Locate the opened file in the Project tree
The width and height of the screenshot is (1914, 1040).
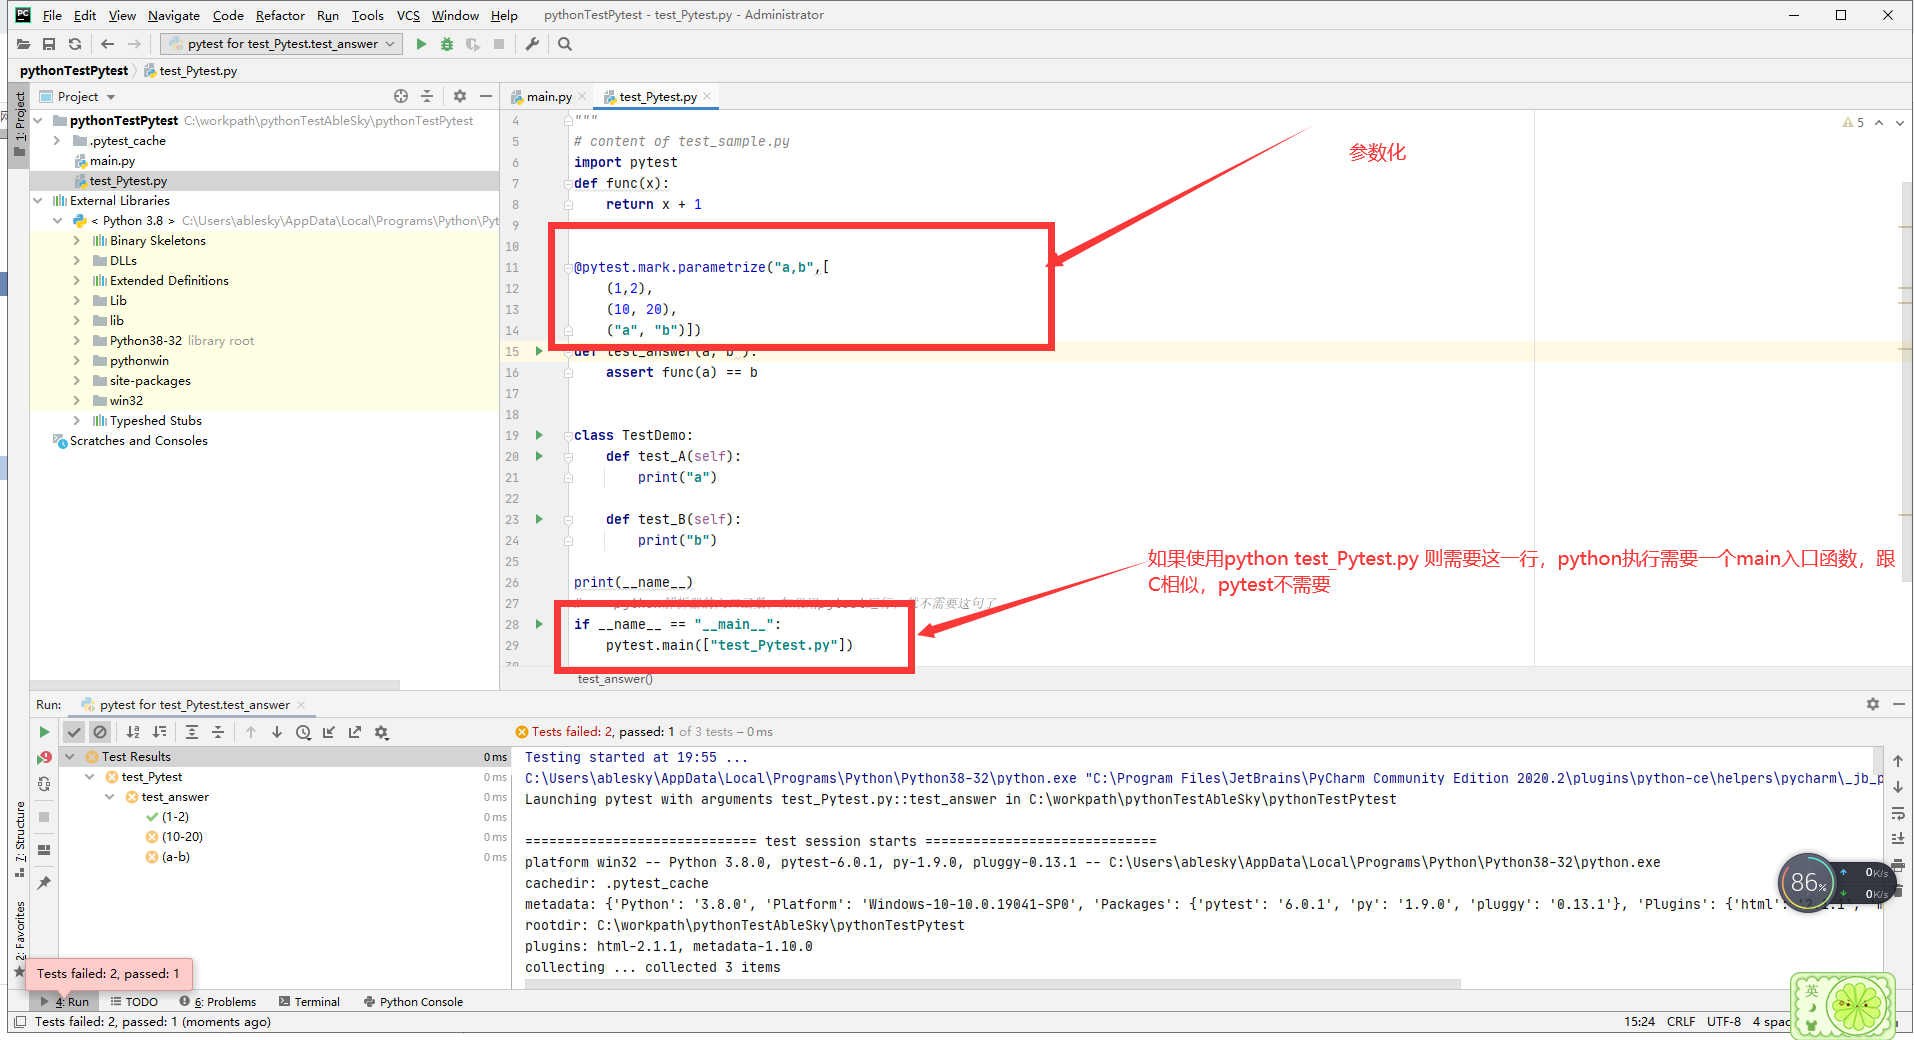401,96
